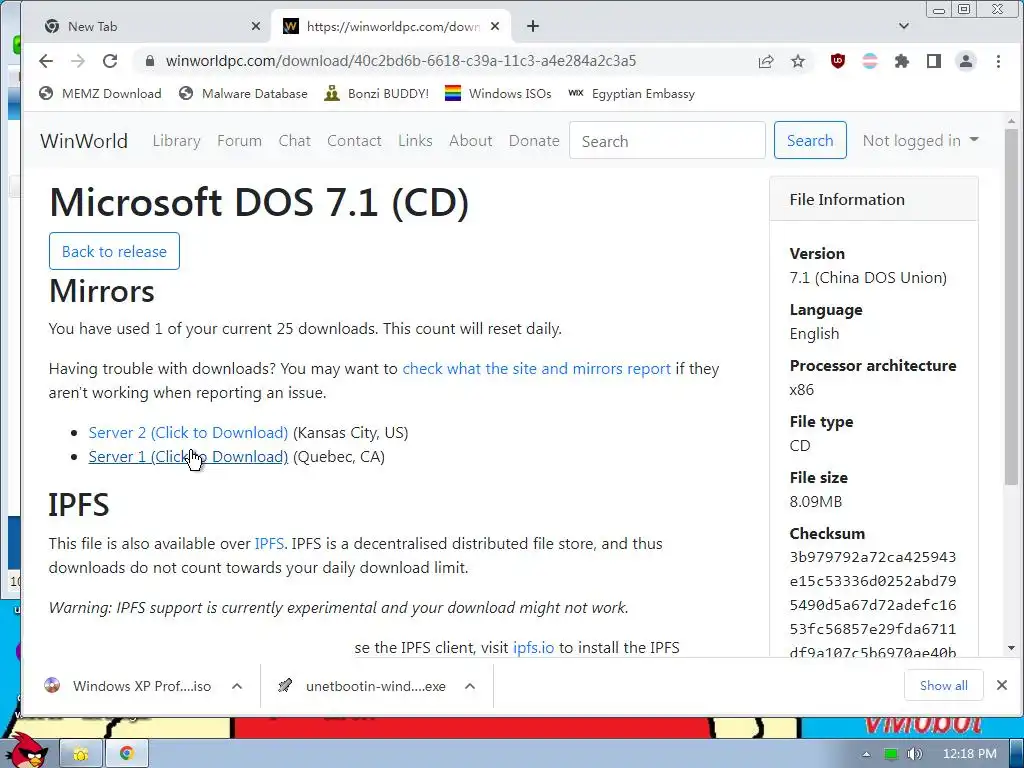This screenshot has width=1024, height=768.
Task: Click the address bar URL
Action: tap(400, 61)
